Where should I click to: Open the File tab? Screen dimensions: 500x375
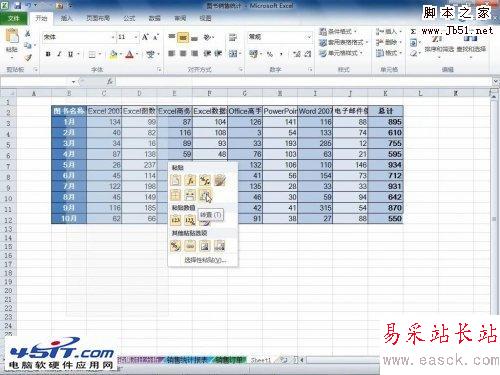coord(14,18)
